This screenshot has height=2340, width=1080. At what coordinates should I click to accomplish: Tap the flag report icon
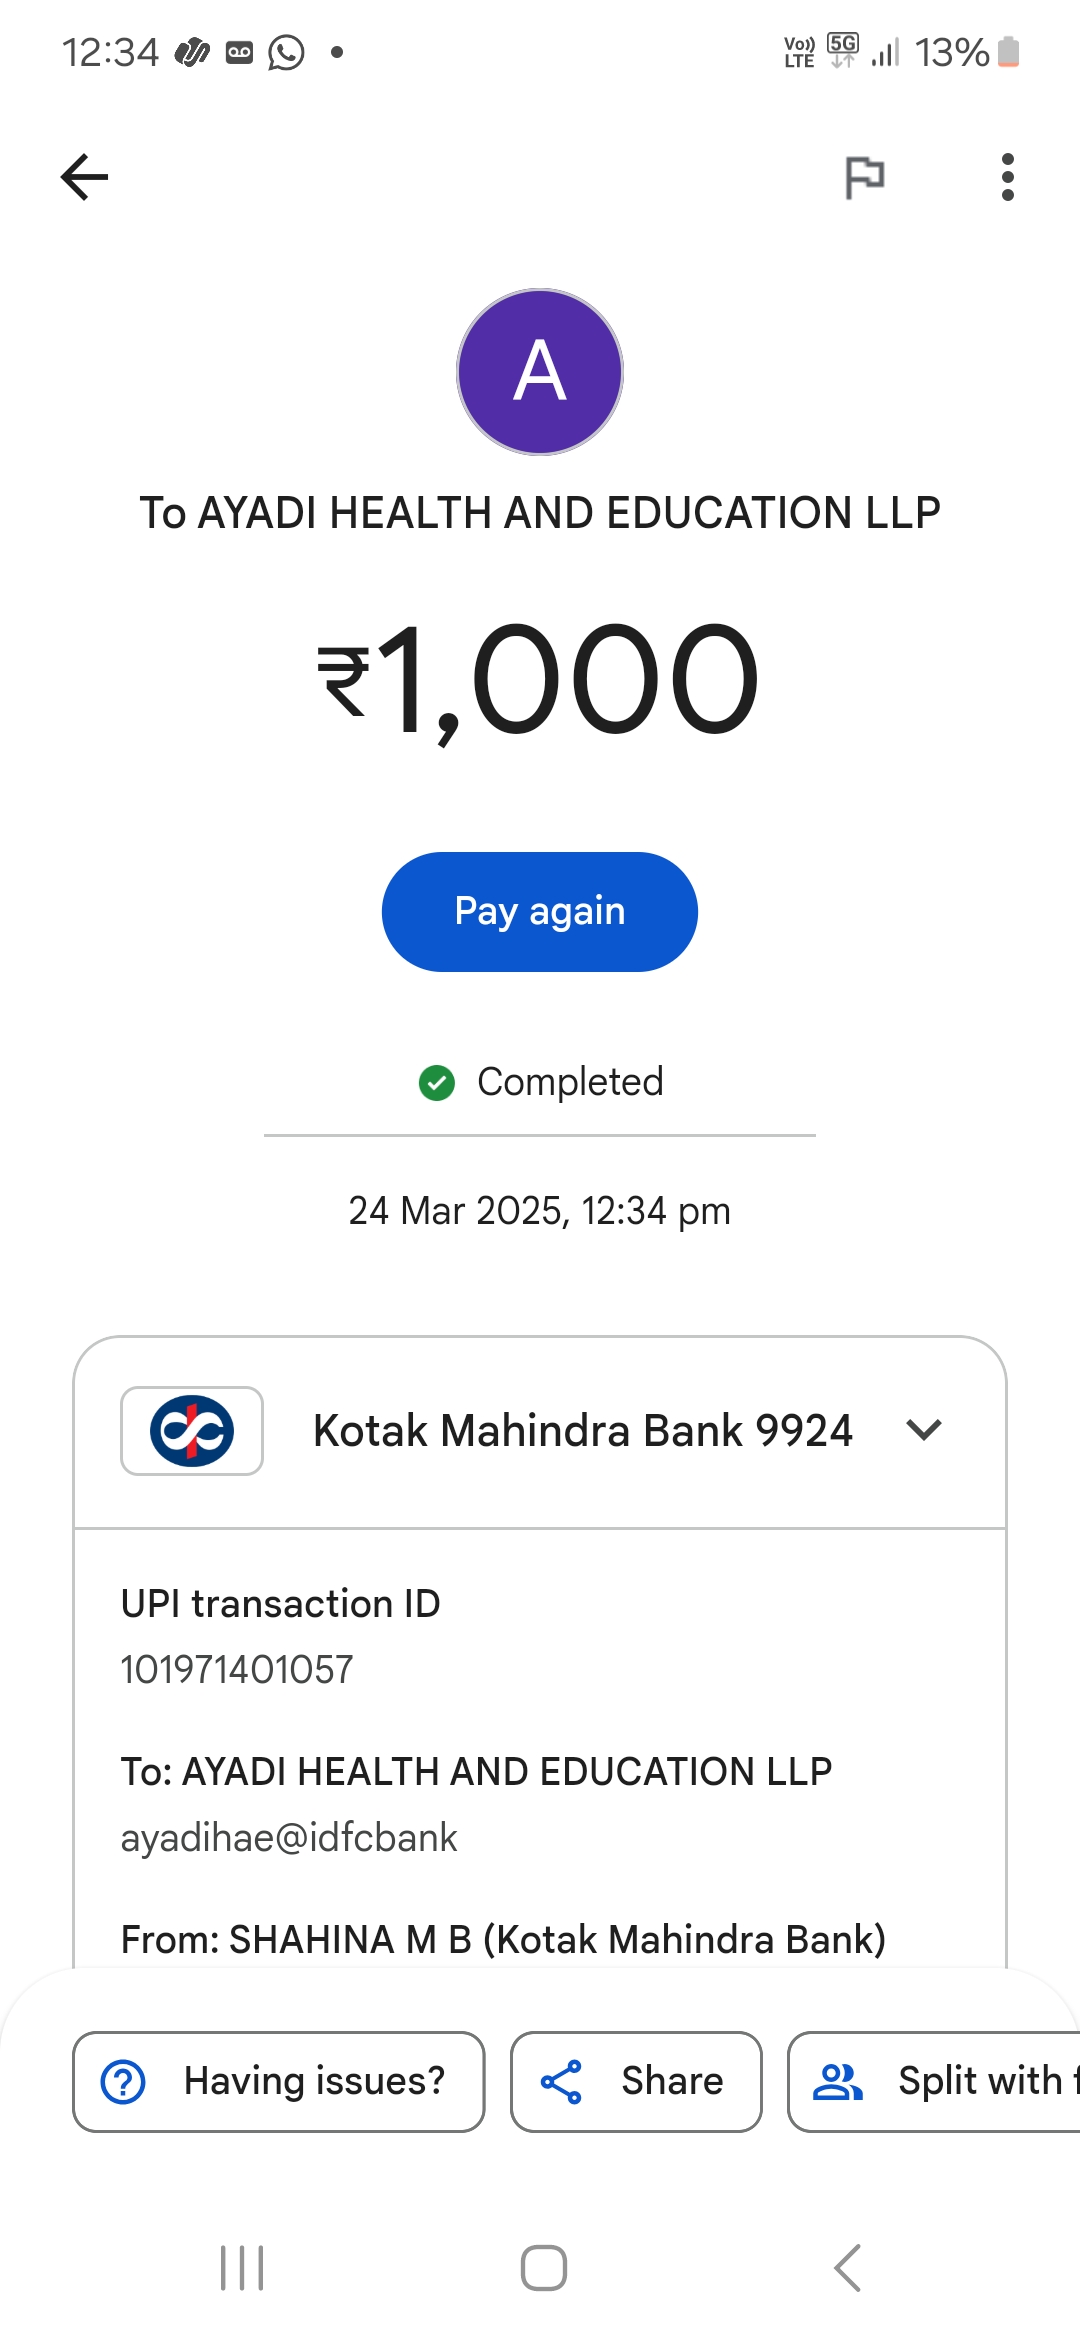point(864,178)
